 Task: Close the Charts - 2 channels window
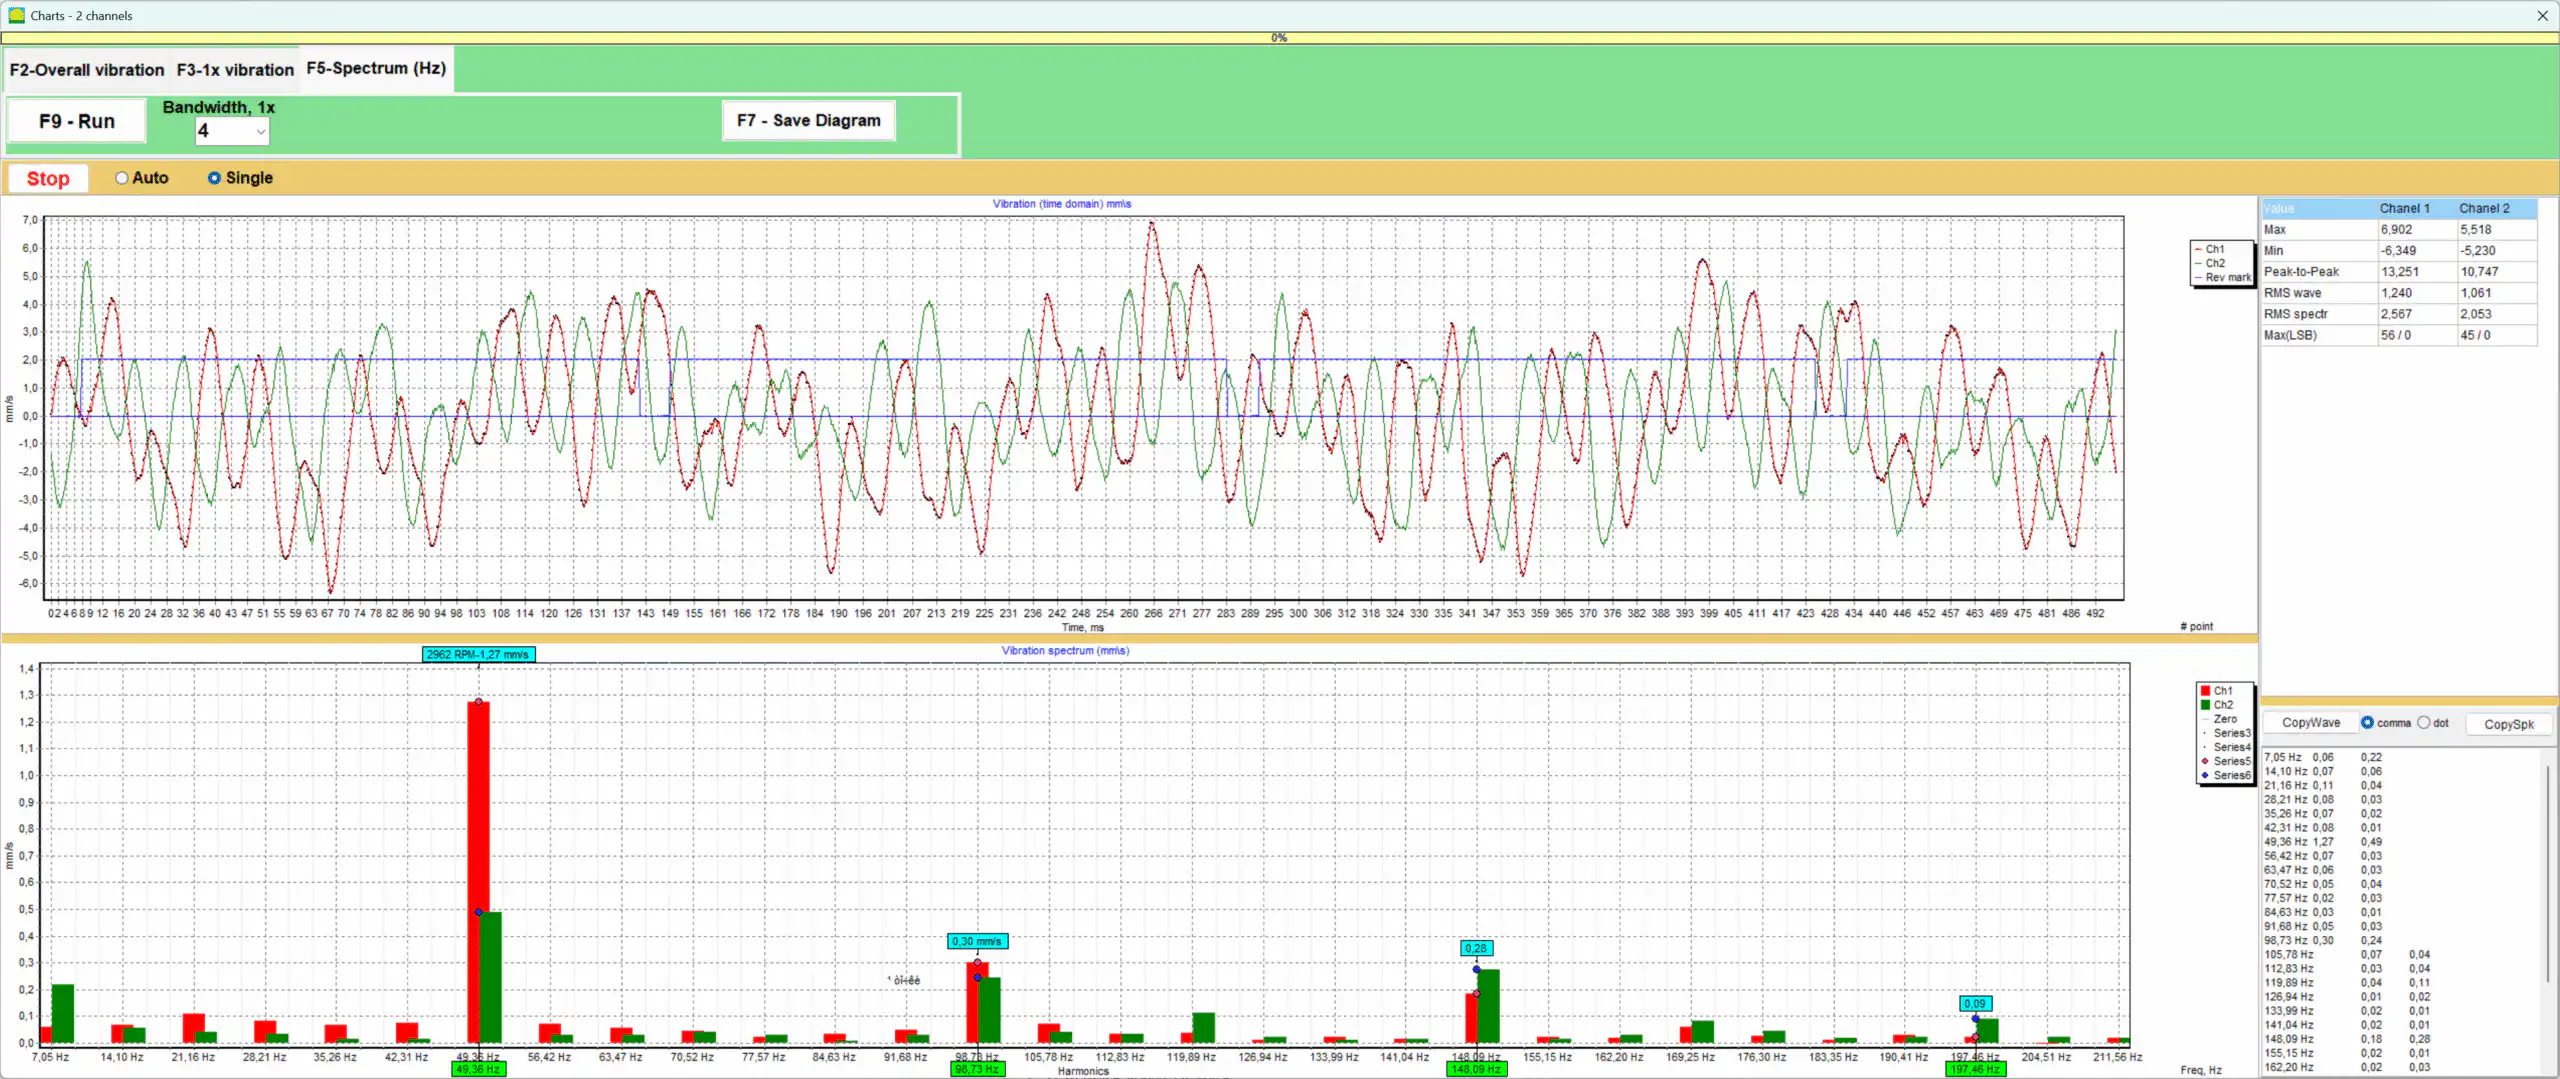click(2542, 15)
